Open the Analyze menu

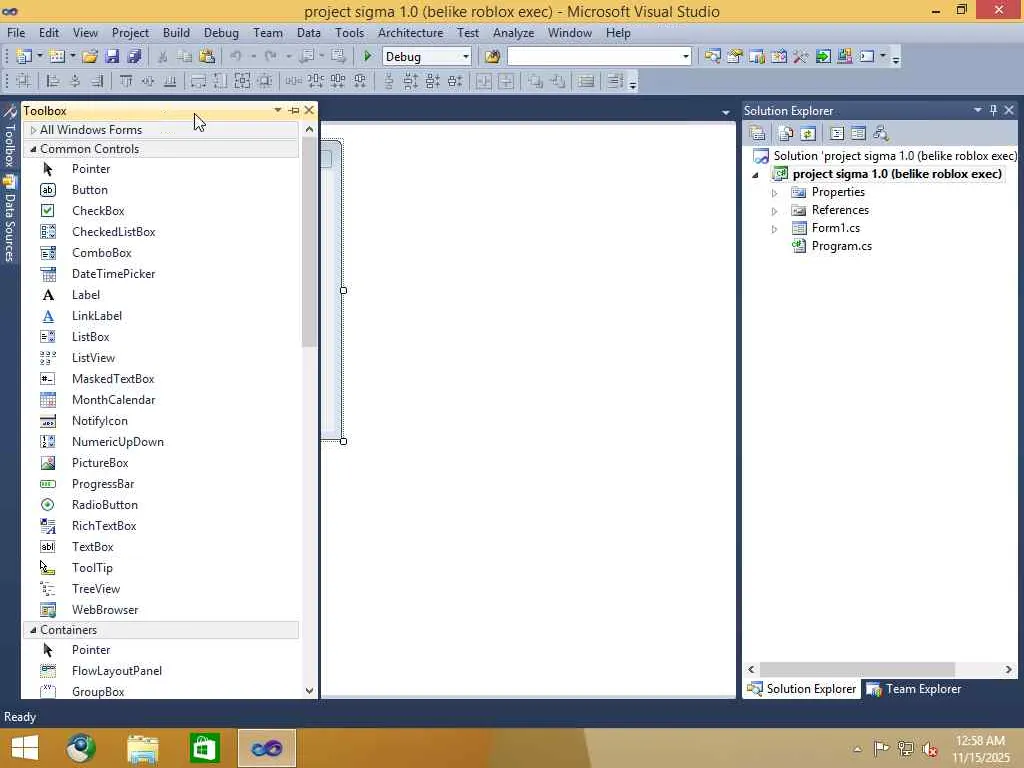pyautogui.click(x=513, y=33)
